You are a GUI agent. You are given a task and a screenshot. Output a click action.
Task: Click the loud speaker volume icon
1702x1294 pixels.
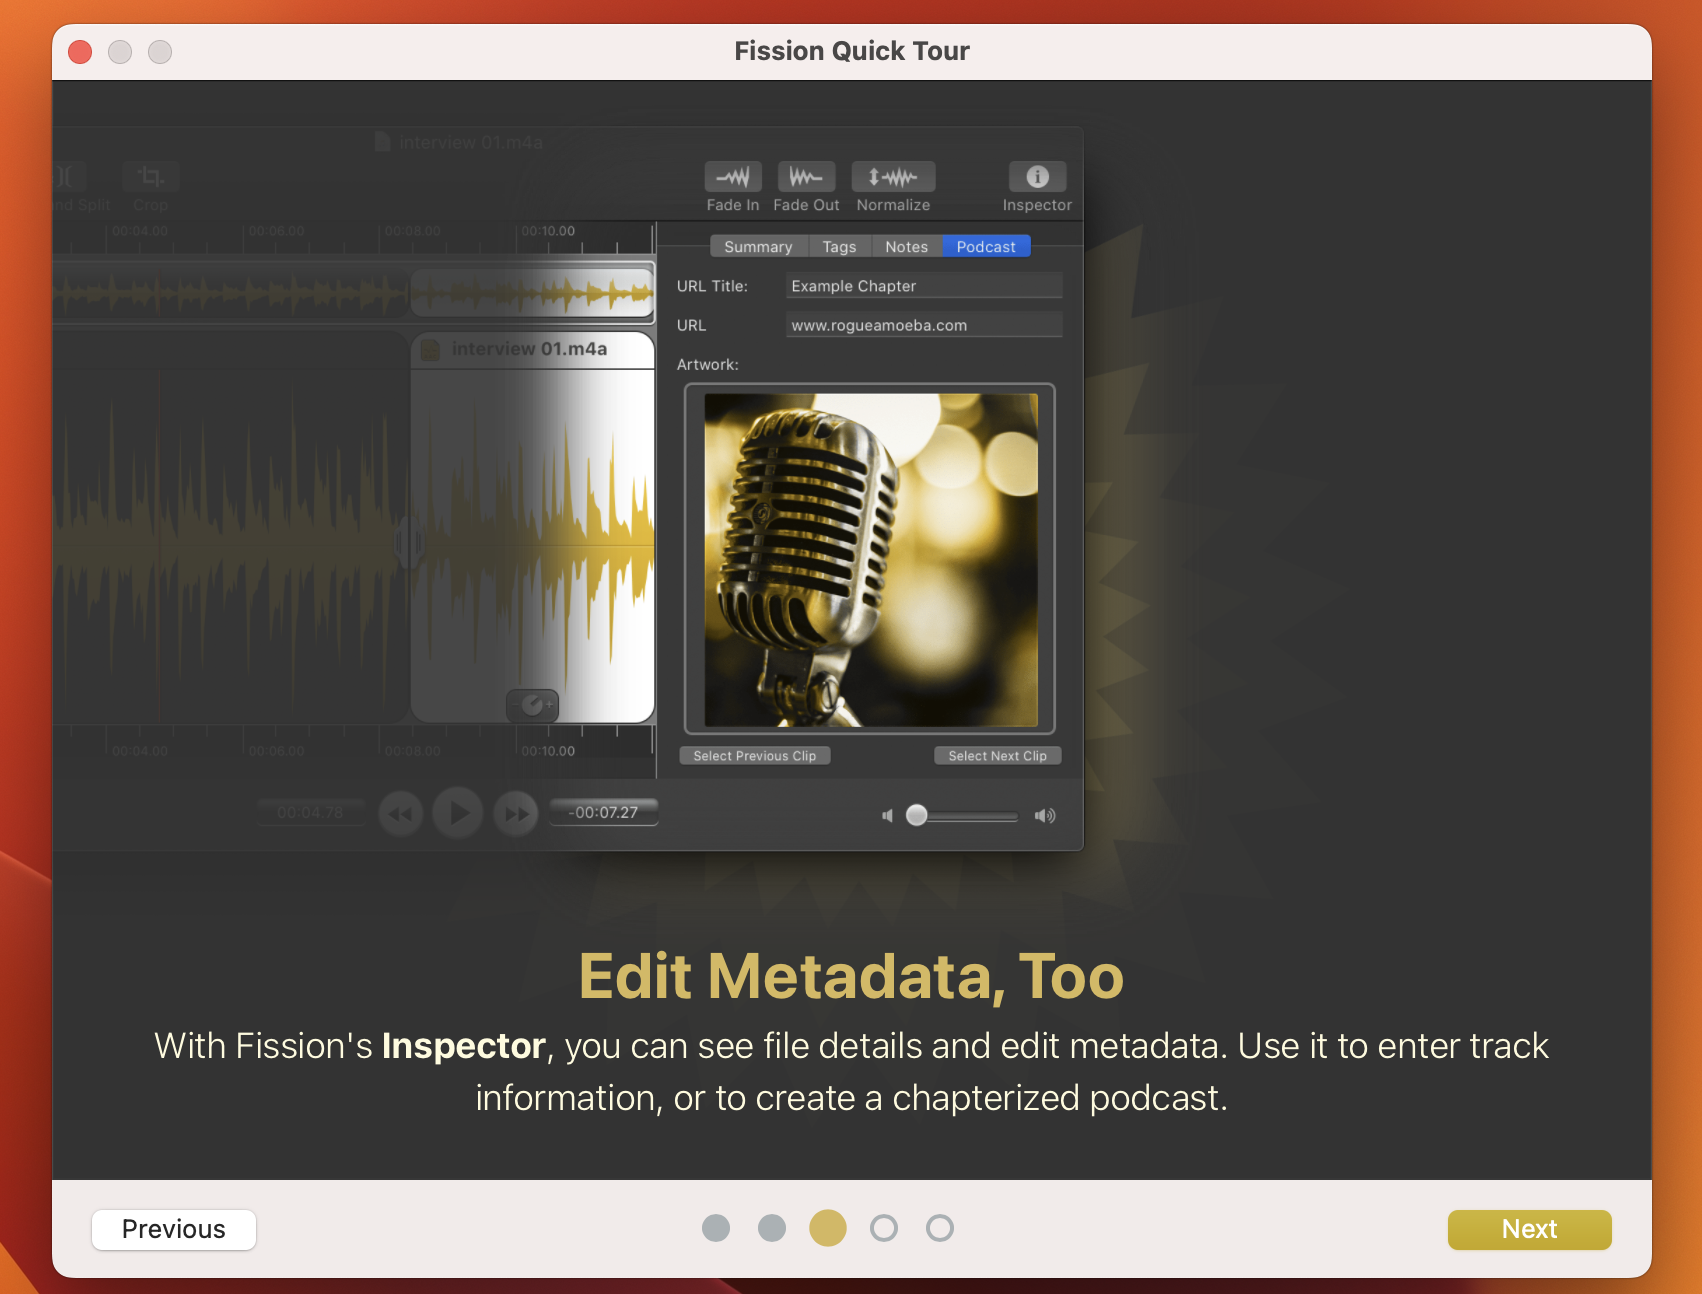1045,816
